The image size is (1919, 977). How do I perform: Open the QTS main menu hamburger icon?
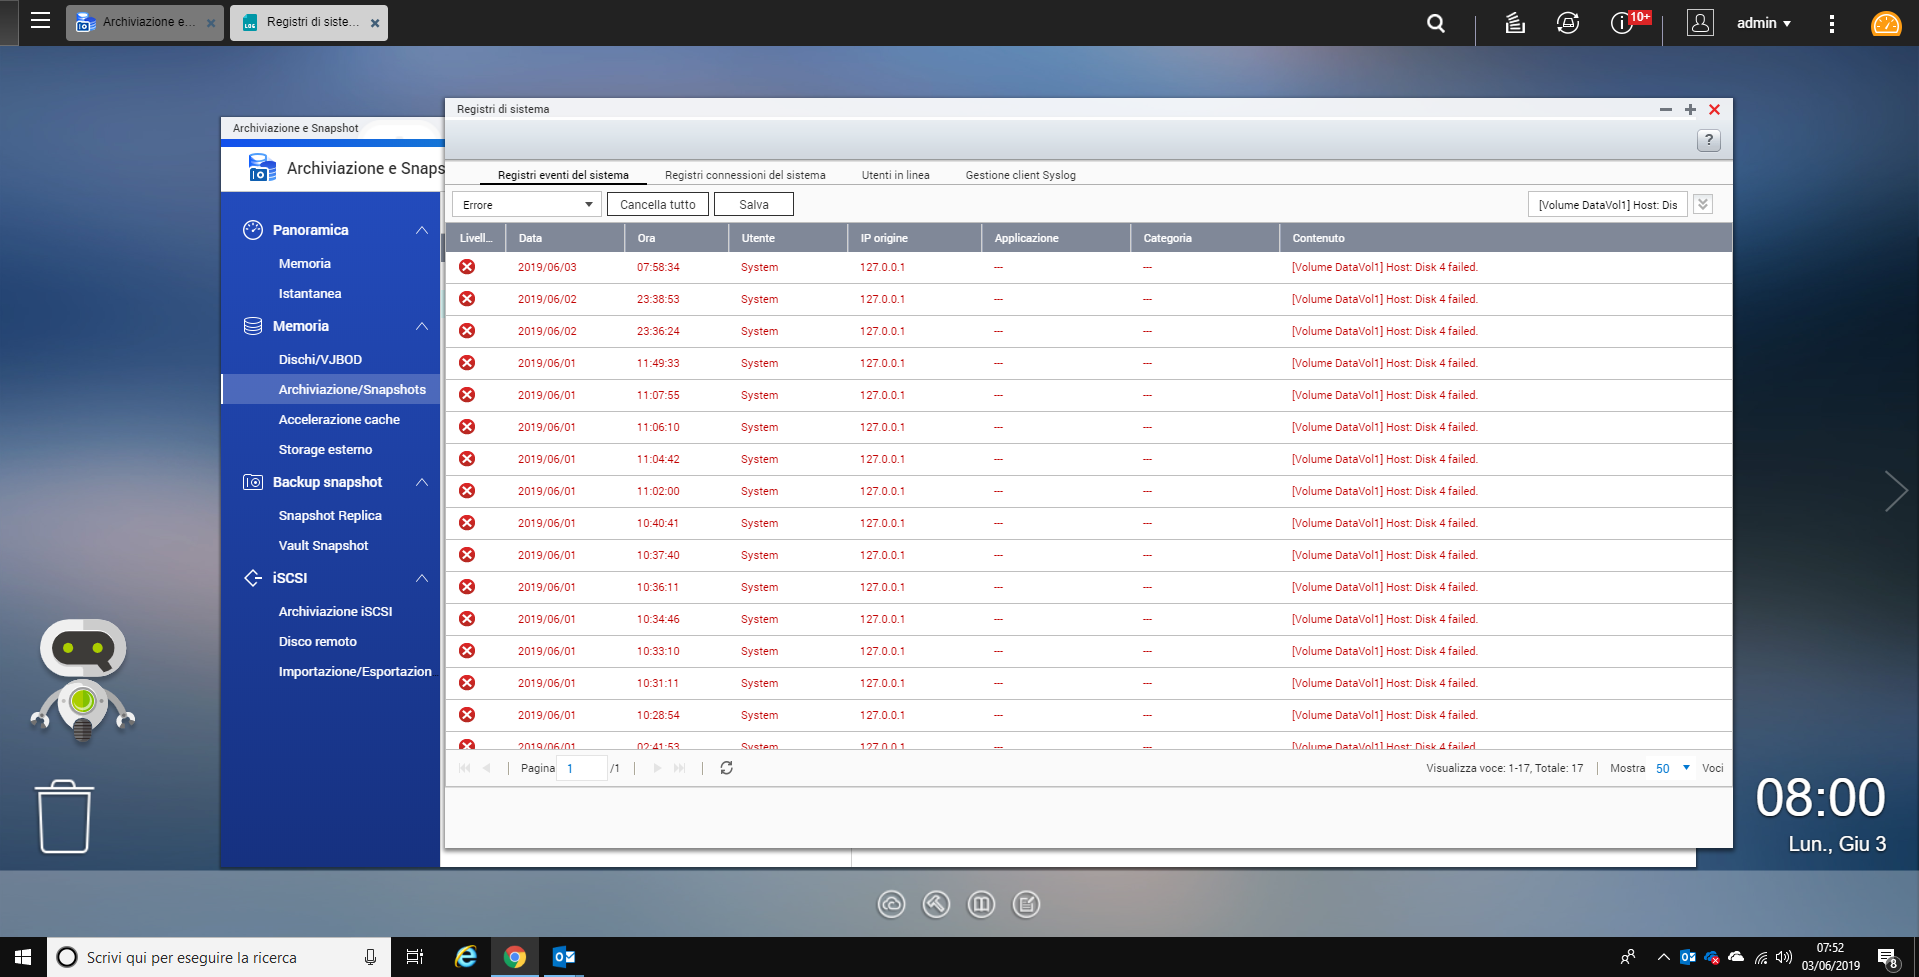click(x=40, y=21)
